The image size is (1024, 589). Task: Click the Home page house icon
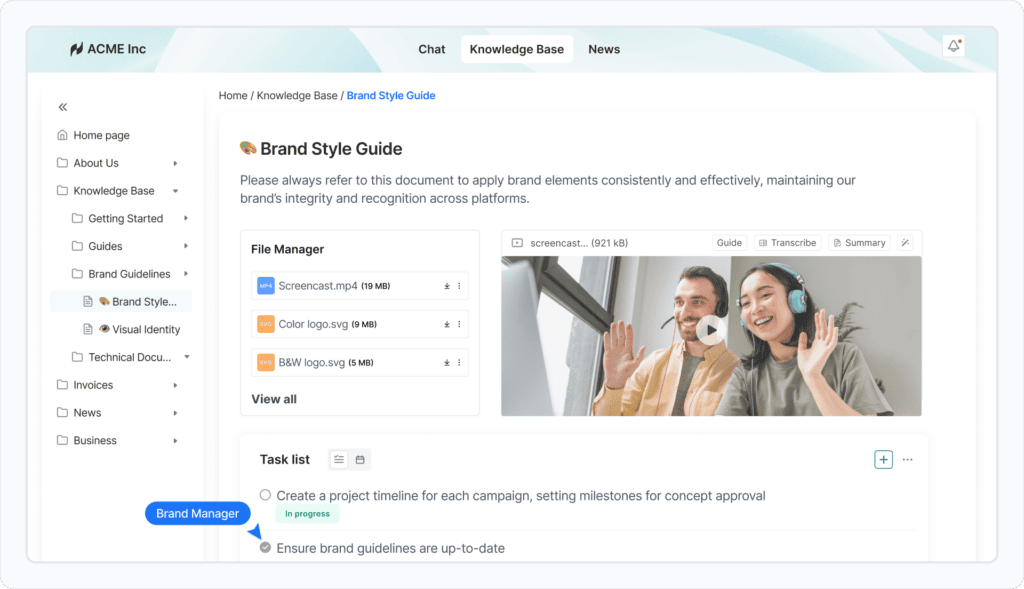[62, 135]
